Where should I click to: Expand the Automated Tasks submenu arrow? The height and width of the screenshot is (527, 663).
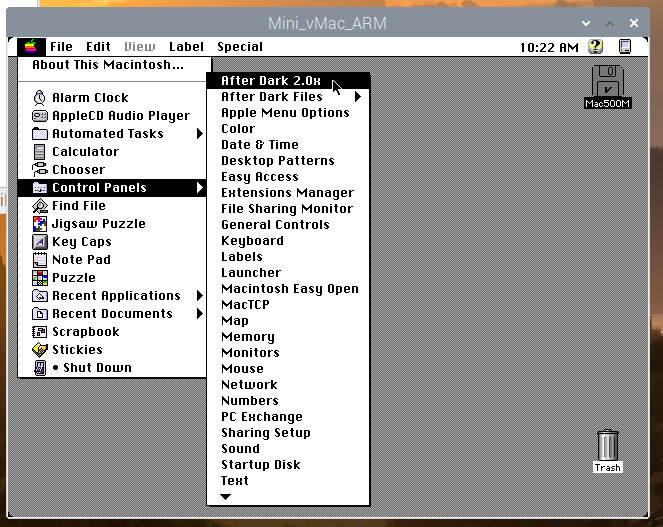click(x=200, y=134)
